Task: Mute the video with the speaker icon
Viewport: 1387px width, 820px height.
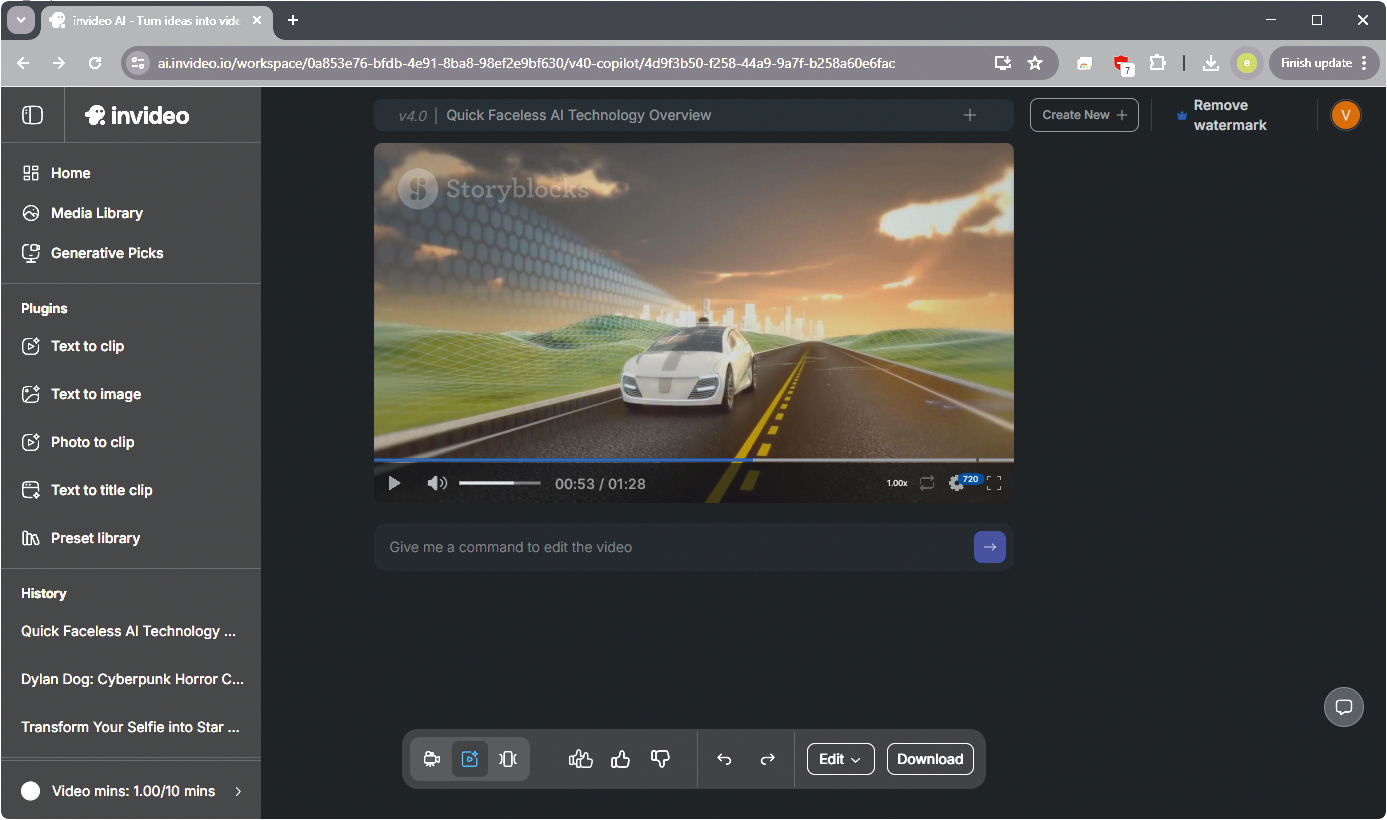Action: pyautogui.click(x=437, y=483)
